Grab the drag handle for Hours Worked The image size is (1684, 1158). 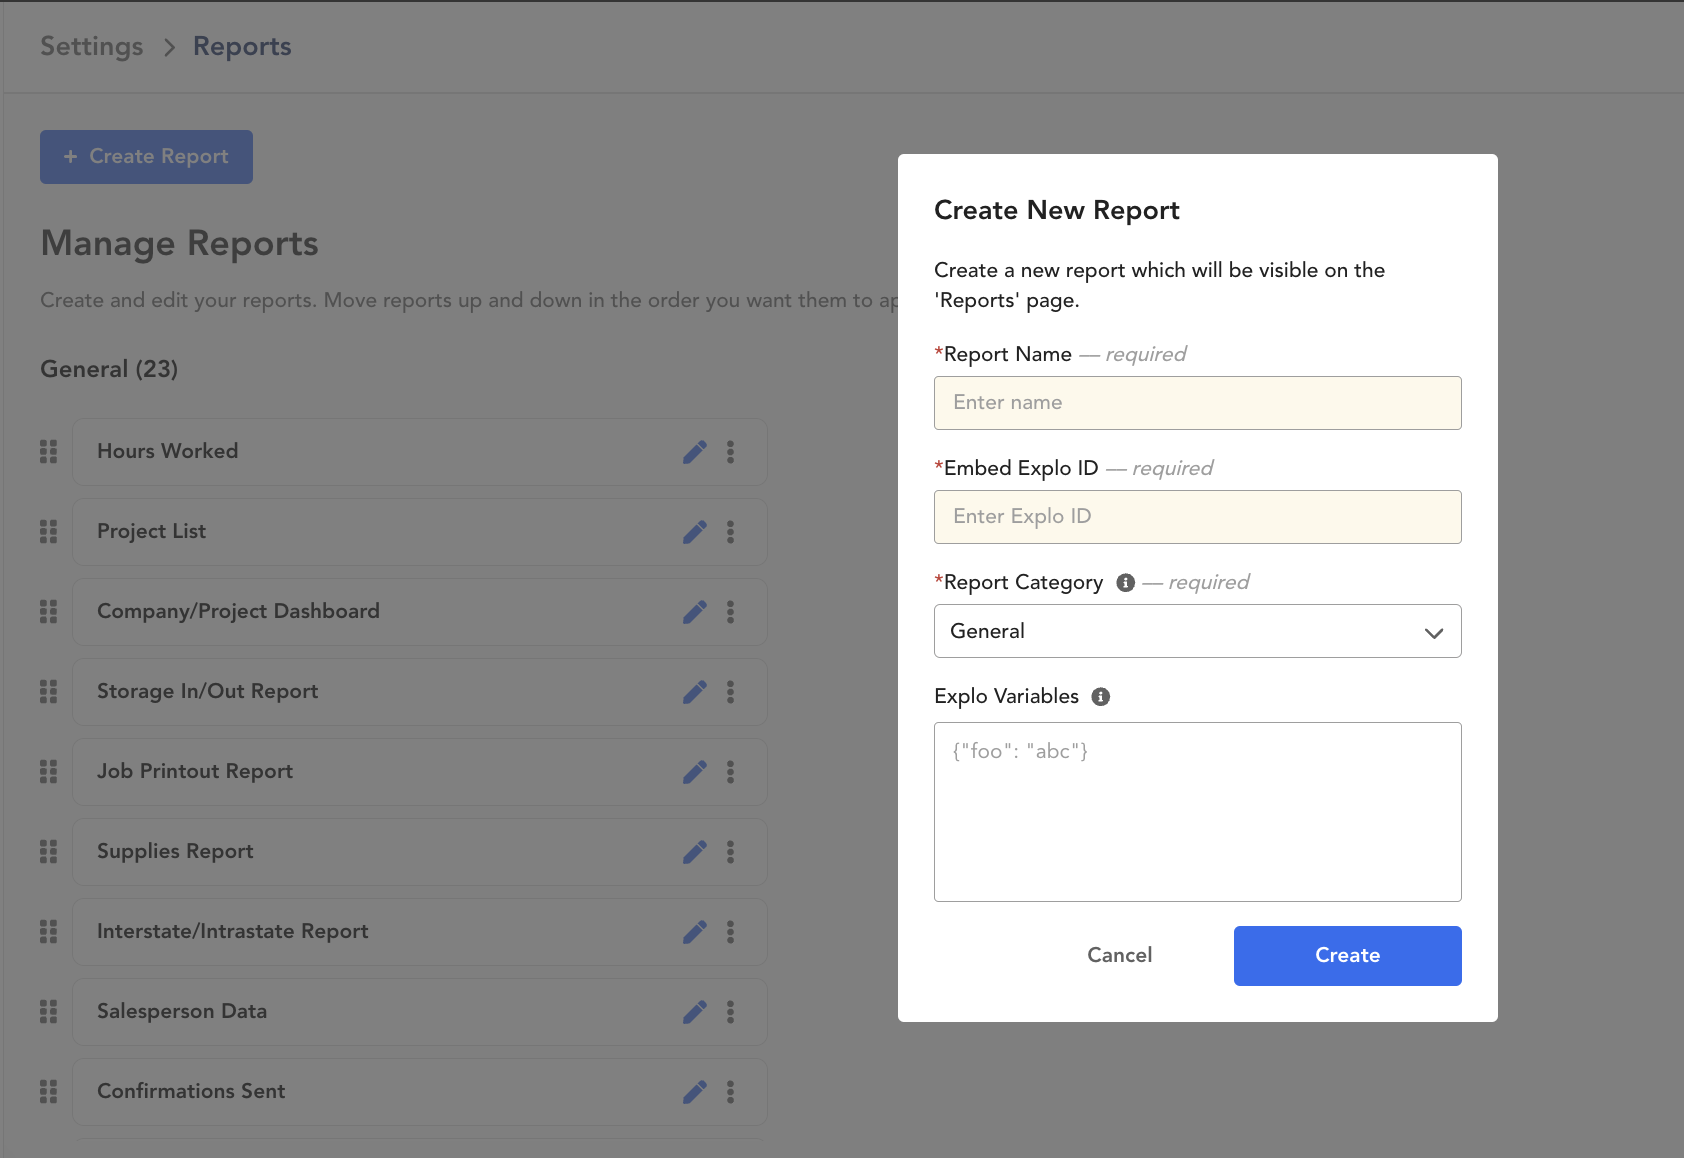click(48, 452)
